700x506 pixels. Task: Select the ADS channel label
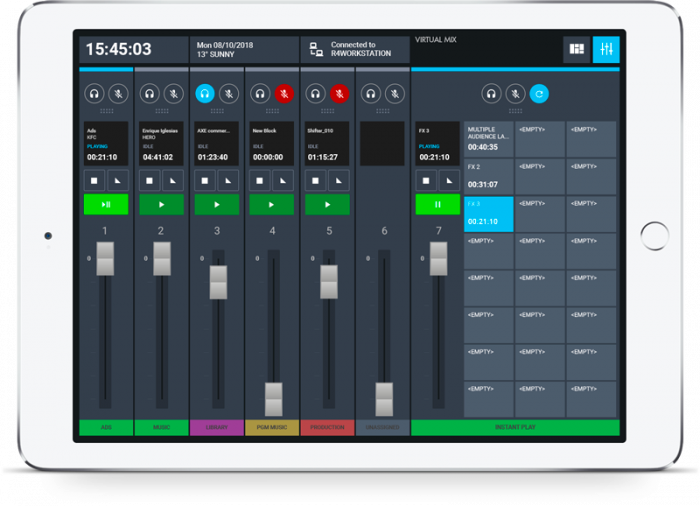[106, 427]
